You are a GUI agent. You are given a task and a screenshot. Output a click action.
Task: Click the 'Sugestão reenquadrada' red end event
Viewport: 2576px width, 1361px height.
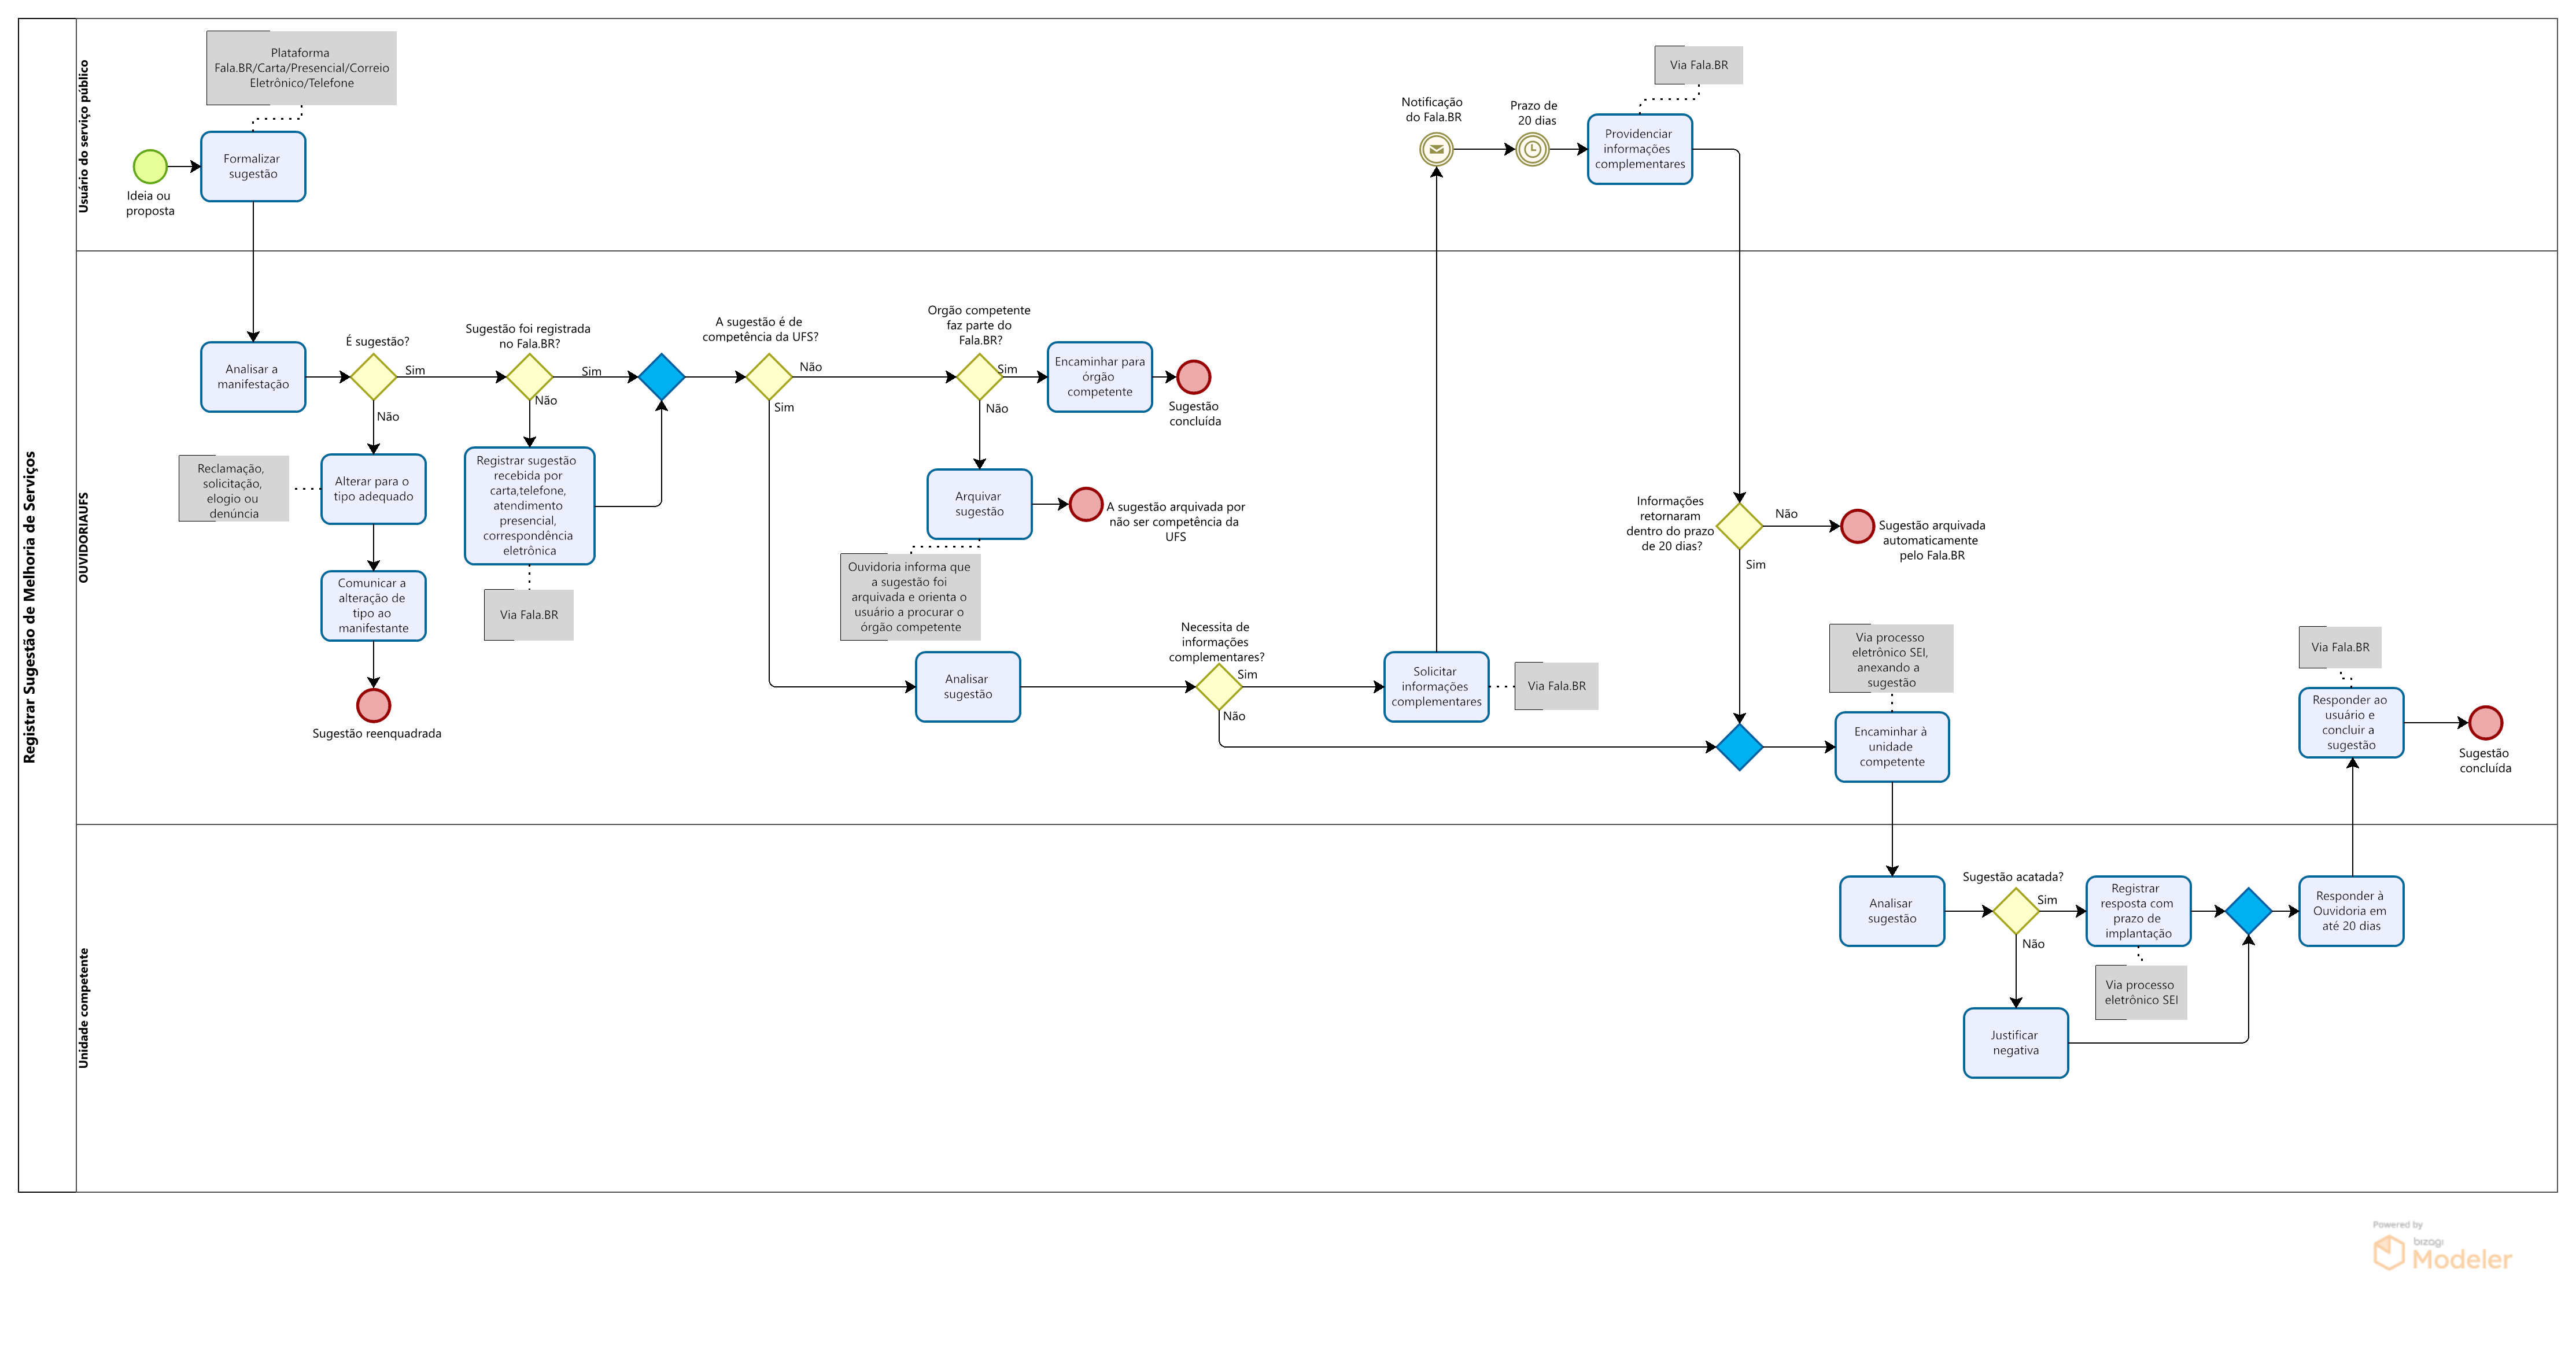[x=373, y=705]
